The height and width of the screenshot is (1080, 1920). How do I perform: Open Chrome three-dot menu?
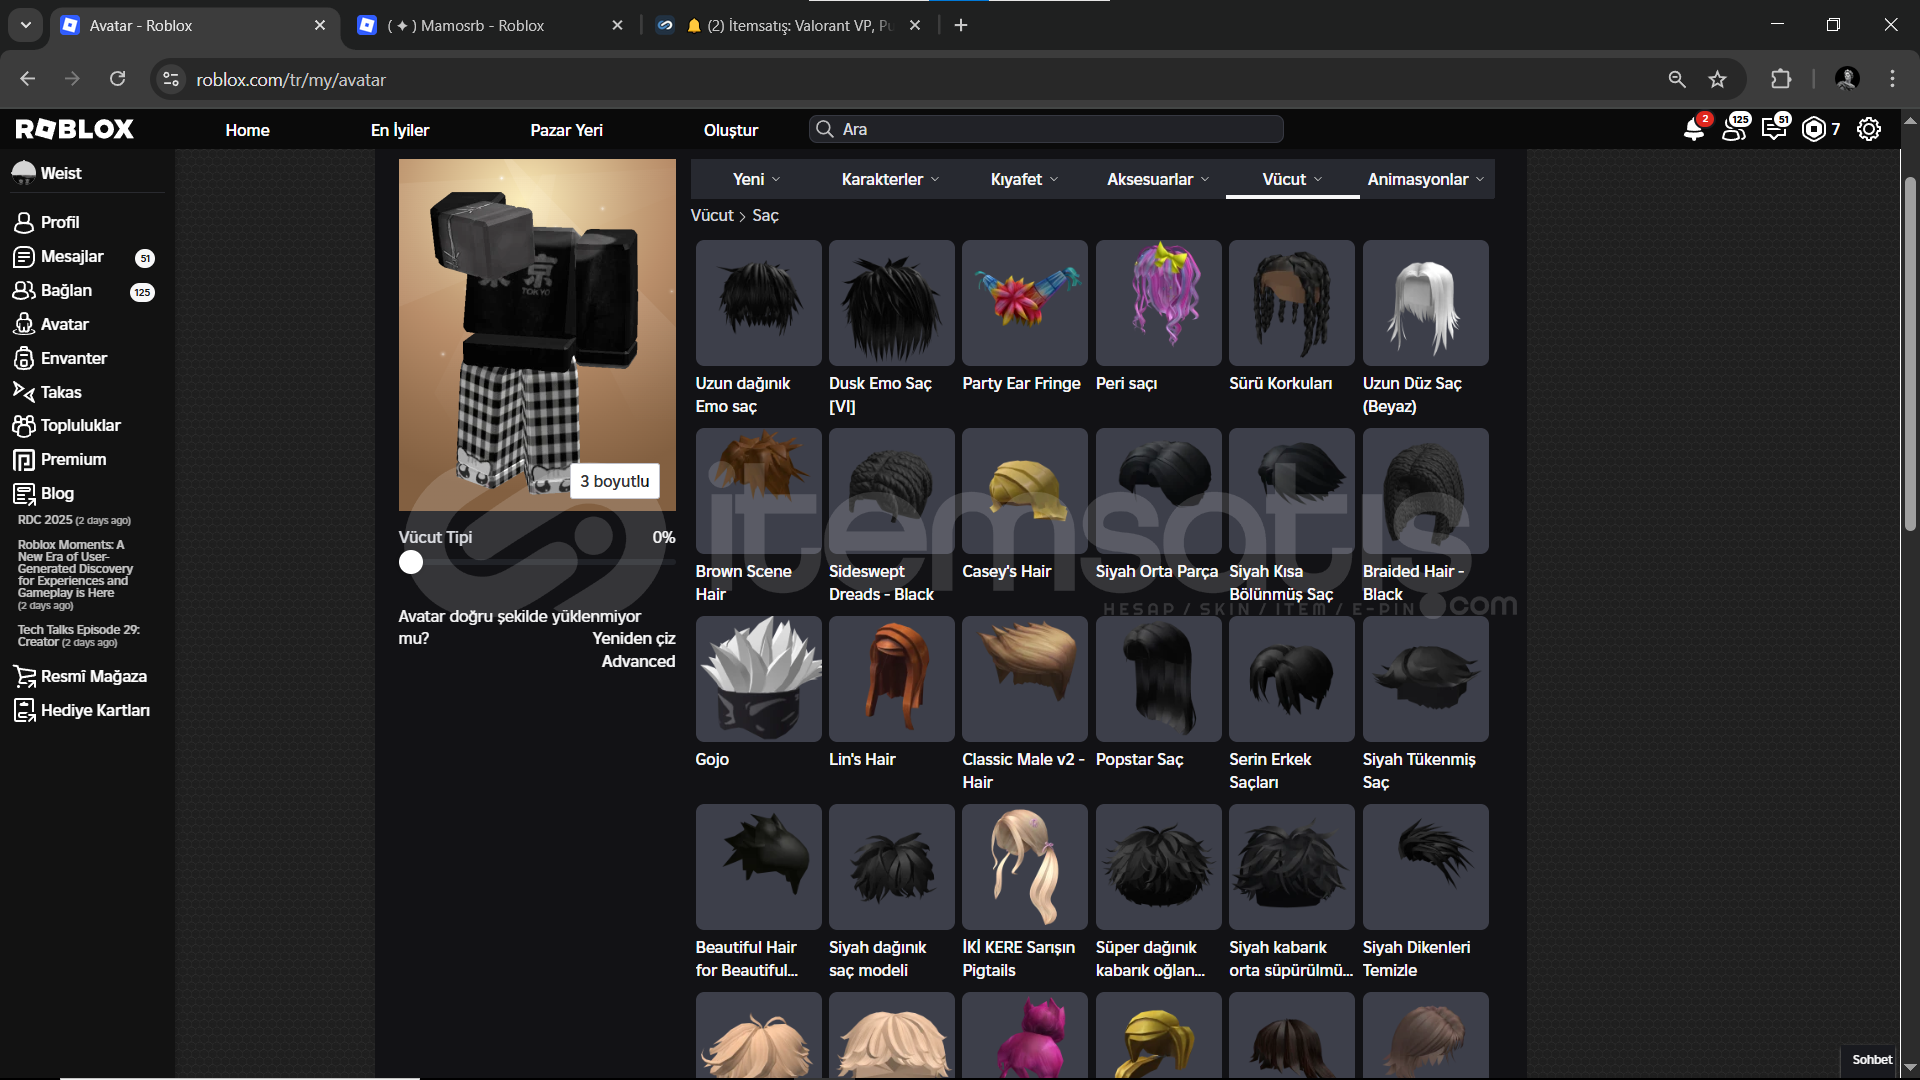click(1892, 79)
